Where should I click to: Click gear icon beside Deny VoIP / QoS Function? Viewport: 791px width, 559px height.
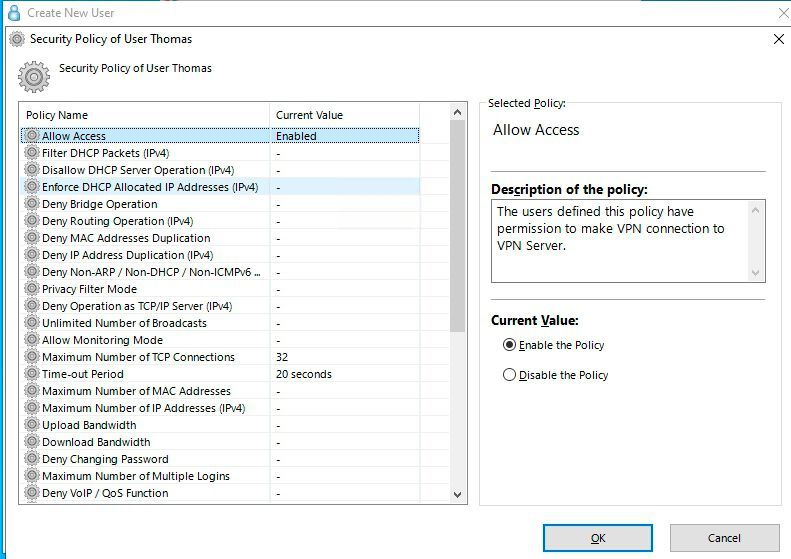32,493
